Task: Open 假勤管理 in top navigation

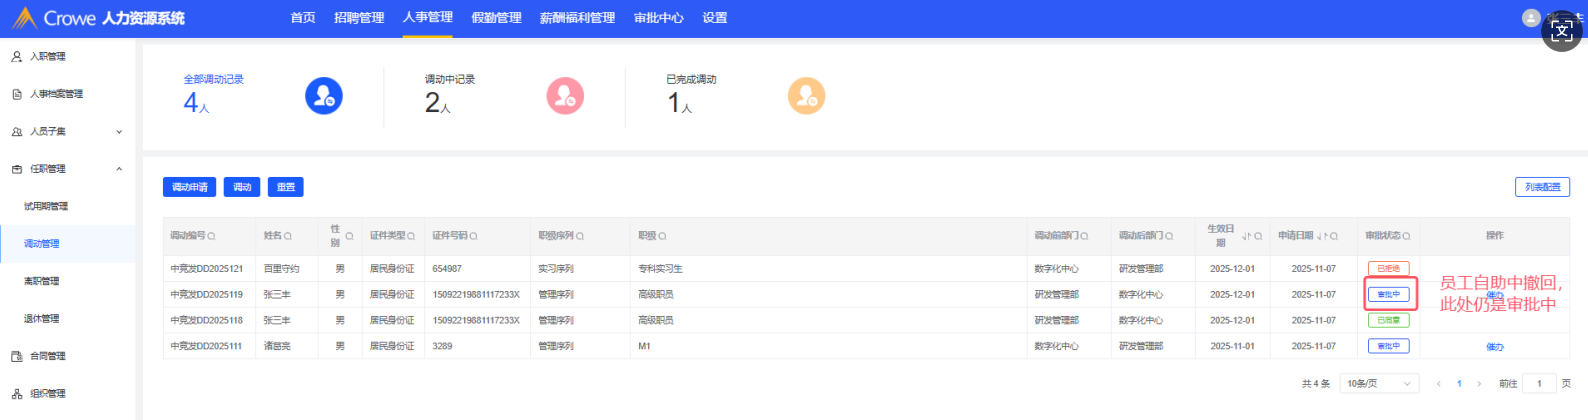Action: click(x=497, y=18)
